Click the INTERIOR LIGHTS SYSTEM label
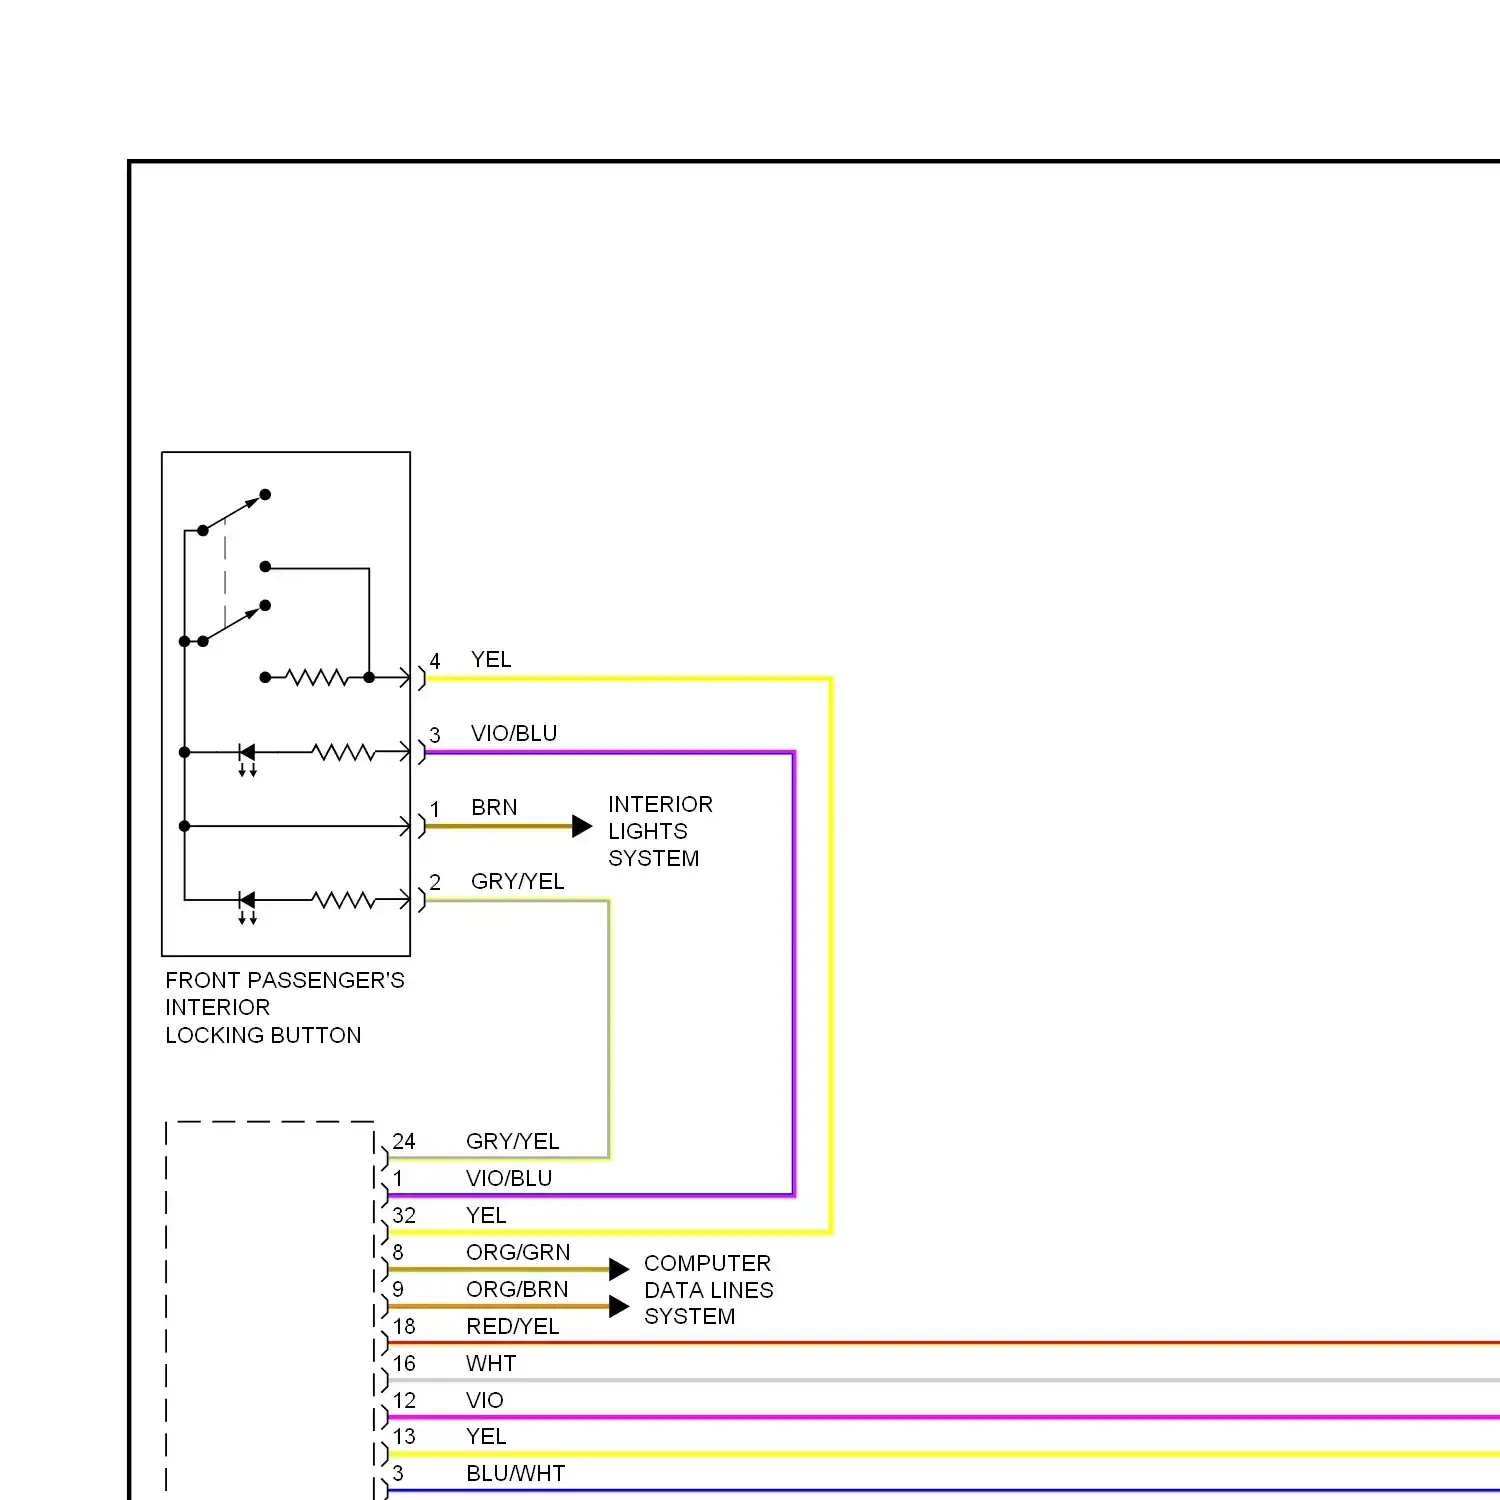 click(x=660, y=831)
